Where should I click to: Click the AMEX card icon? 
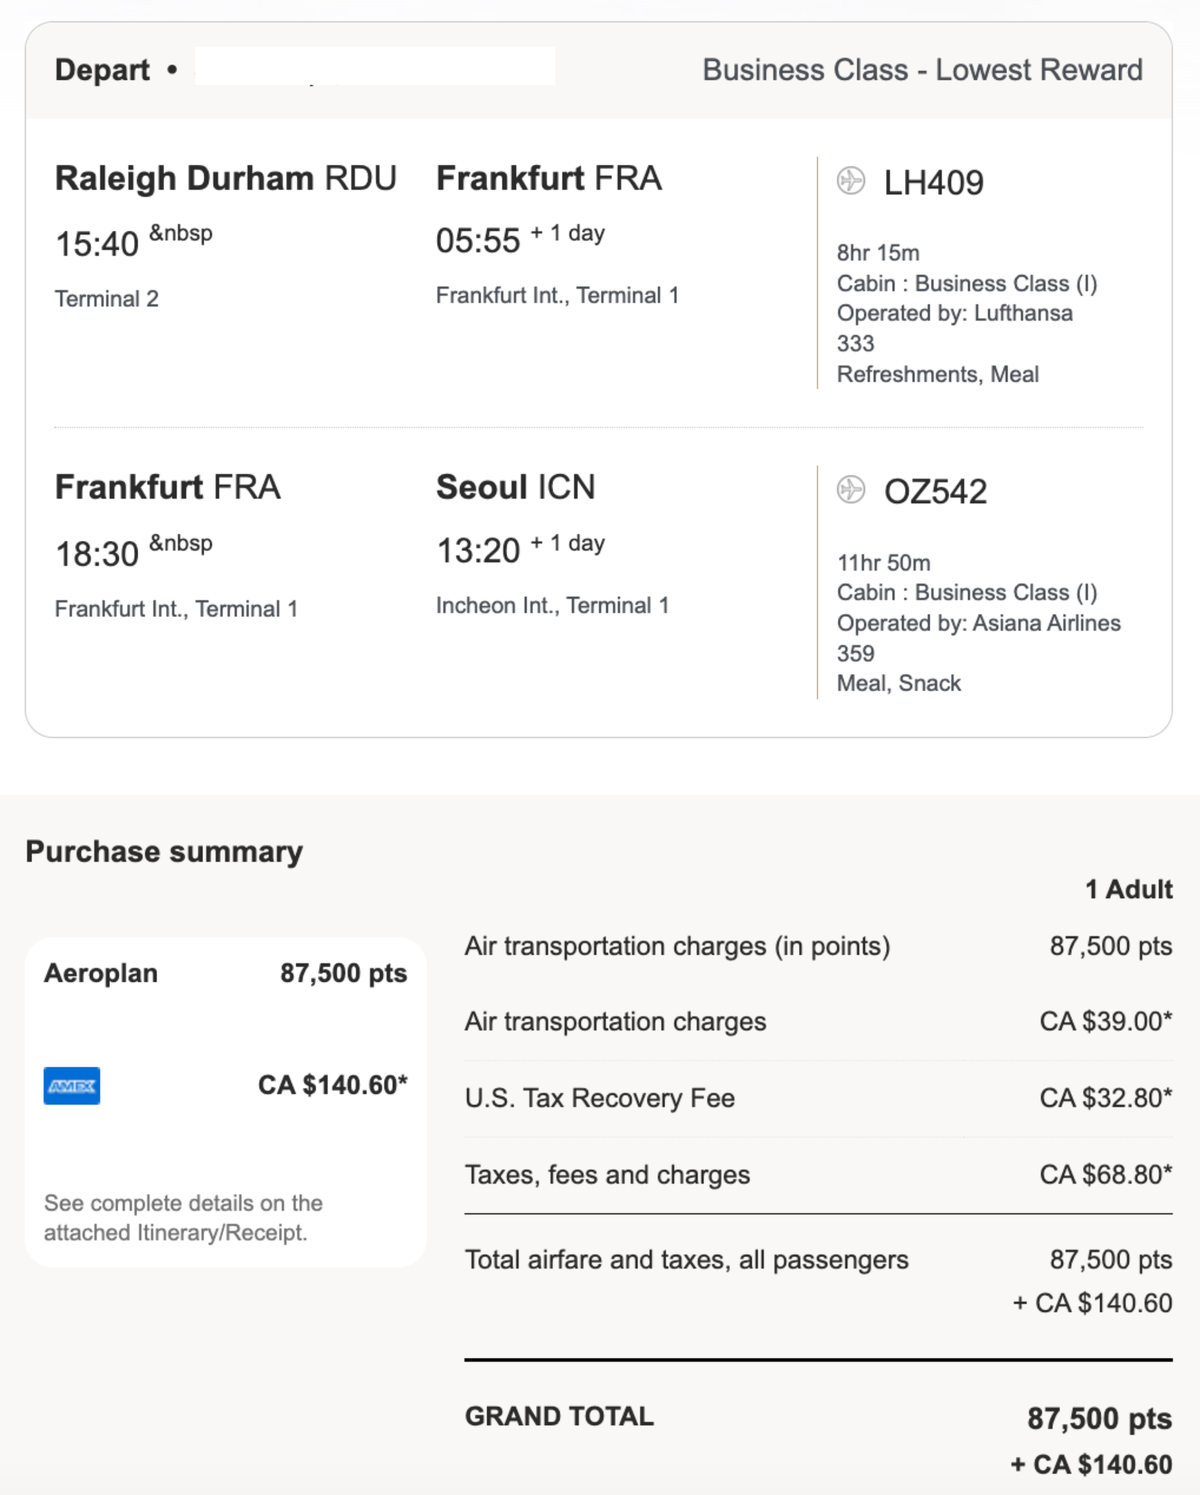72,1086
